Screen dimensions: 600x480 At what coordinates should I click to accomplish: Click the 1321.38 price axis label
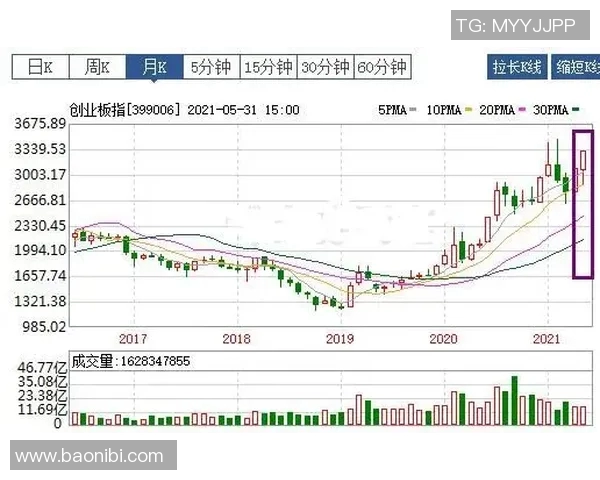[x=40, y=301]
